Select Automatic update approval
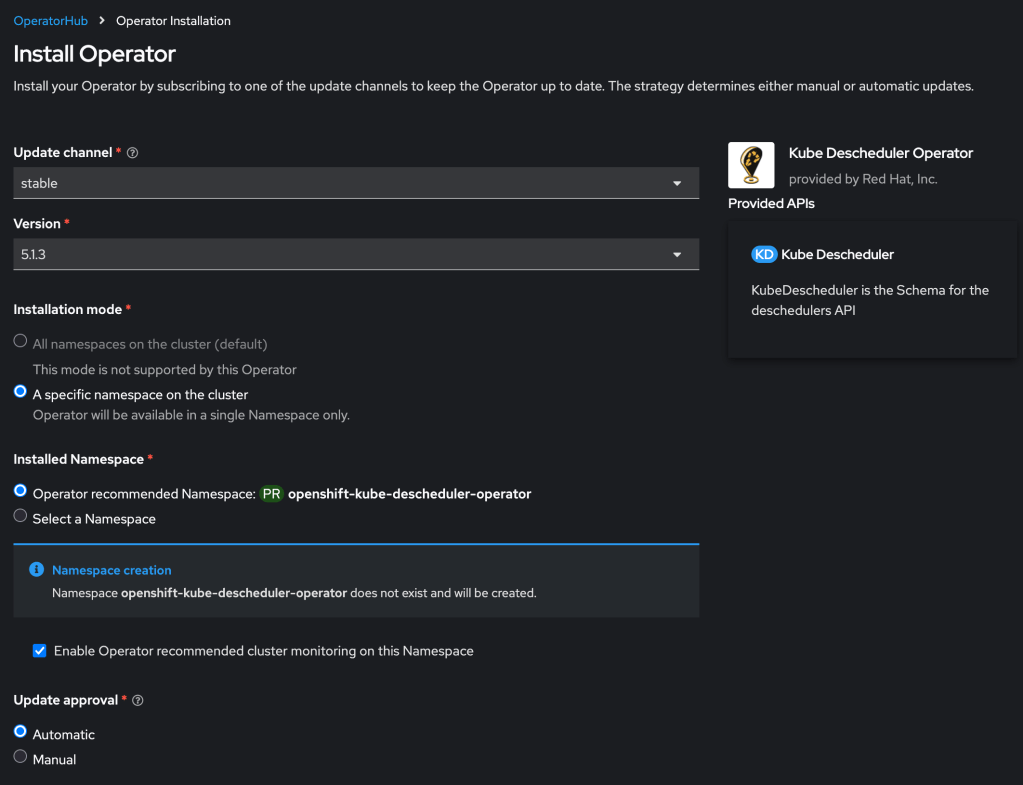Image resolution: width=1023 pixels, height=785 pixels. (20, 732)
